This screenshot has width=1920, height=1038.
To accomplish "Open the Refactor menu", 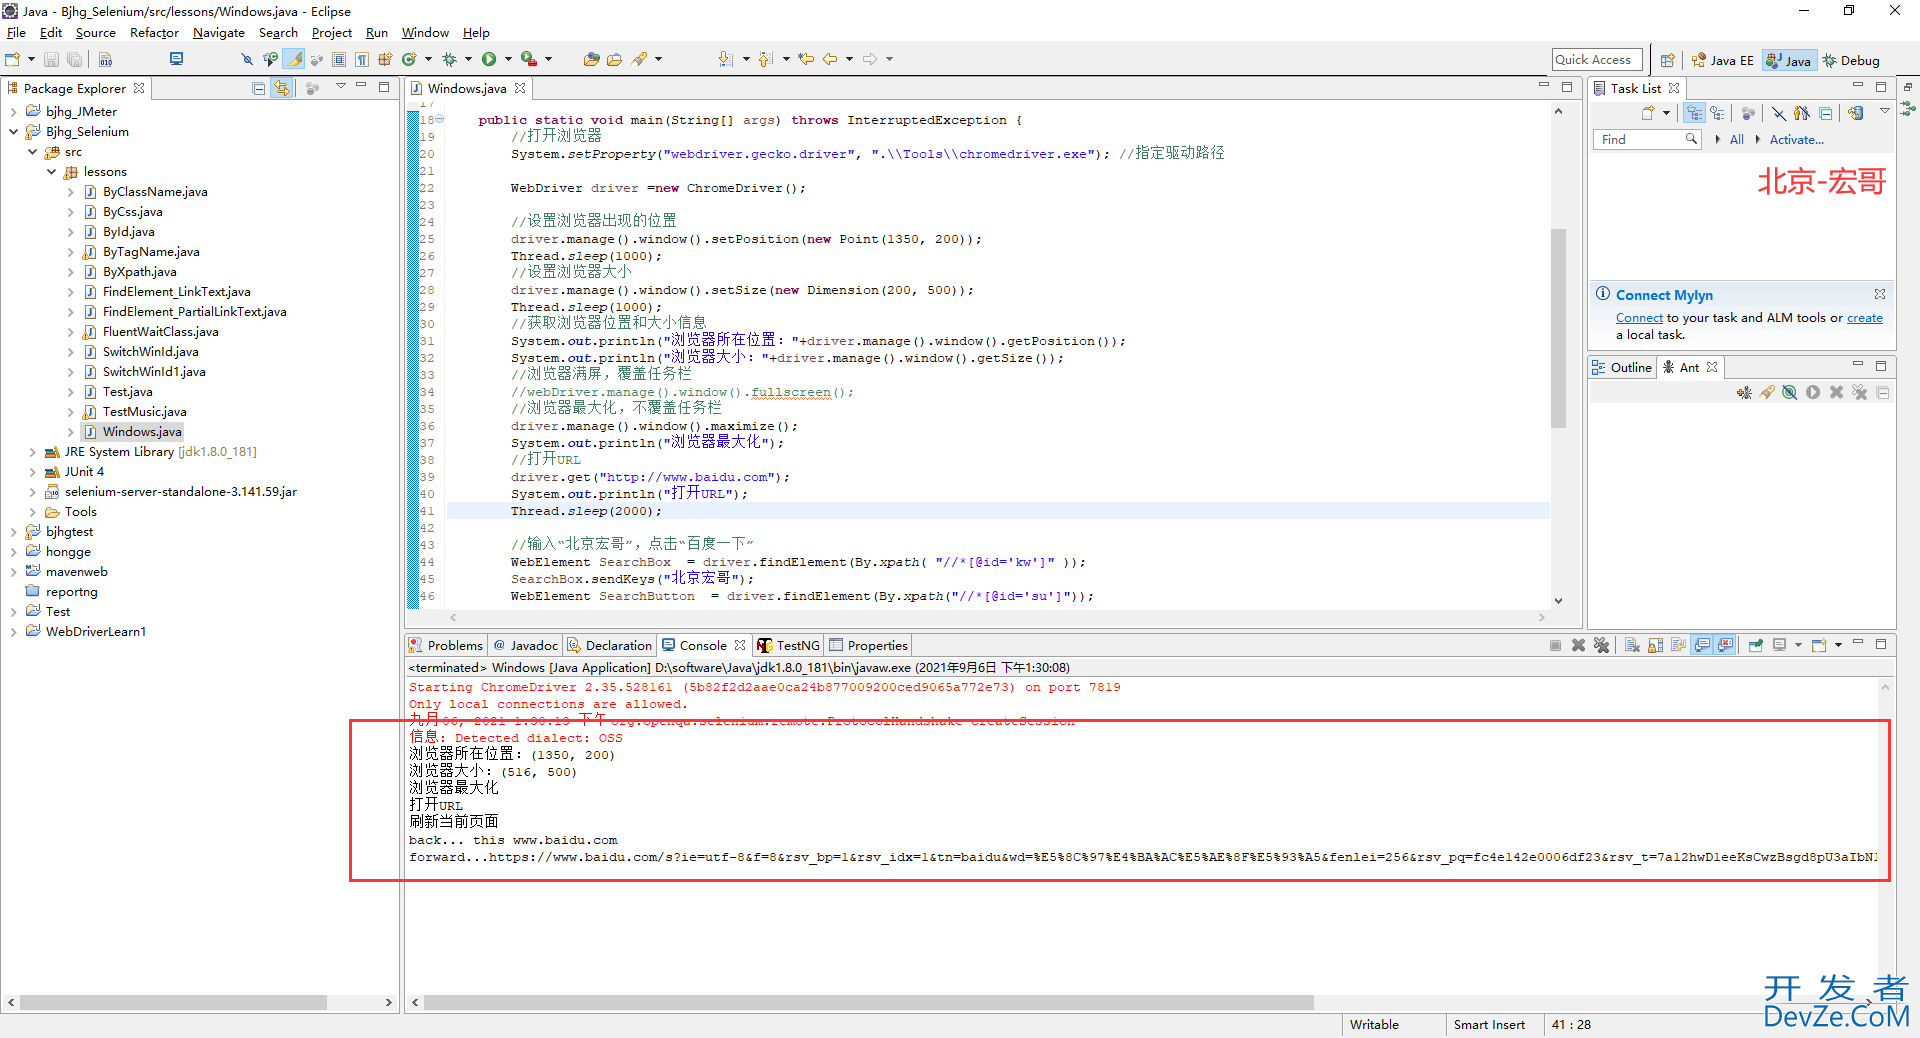I will (x=154, y=33).
